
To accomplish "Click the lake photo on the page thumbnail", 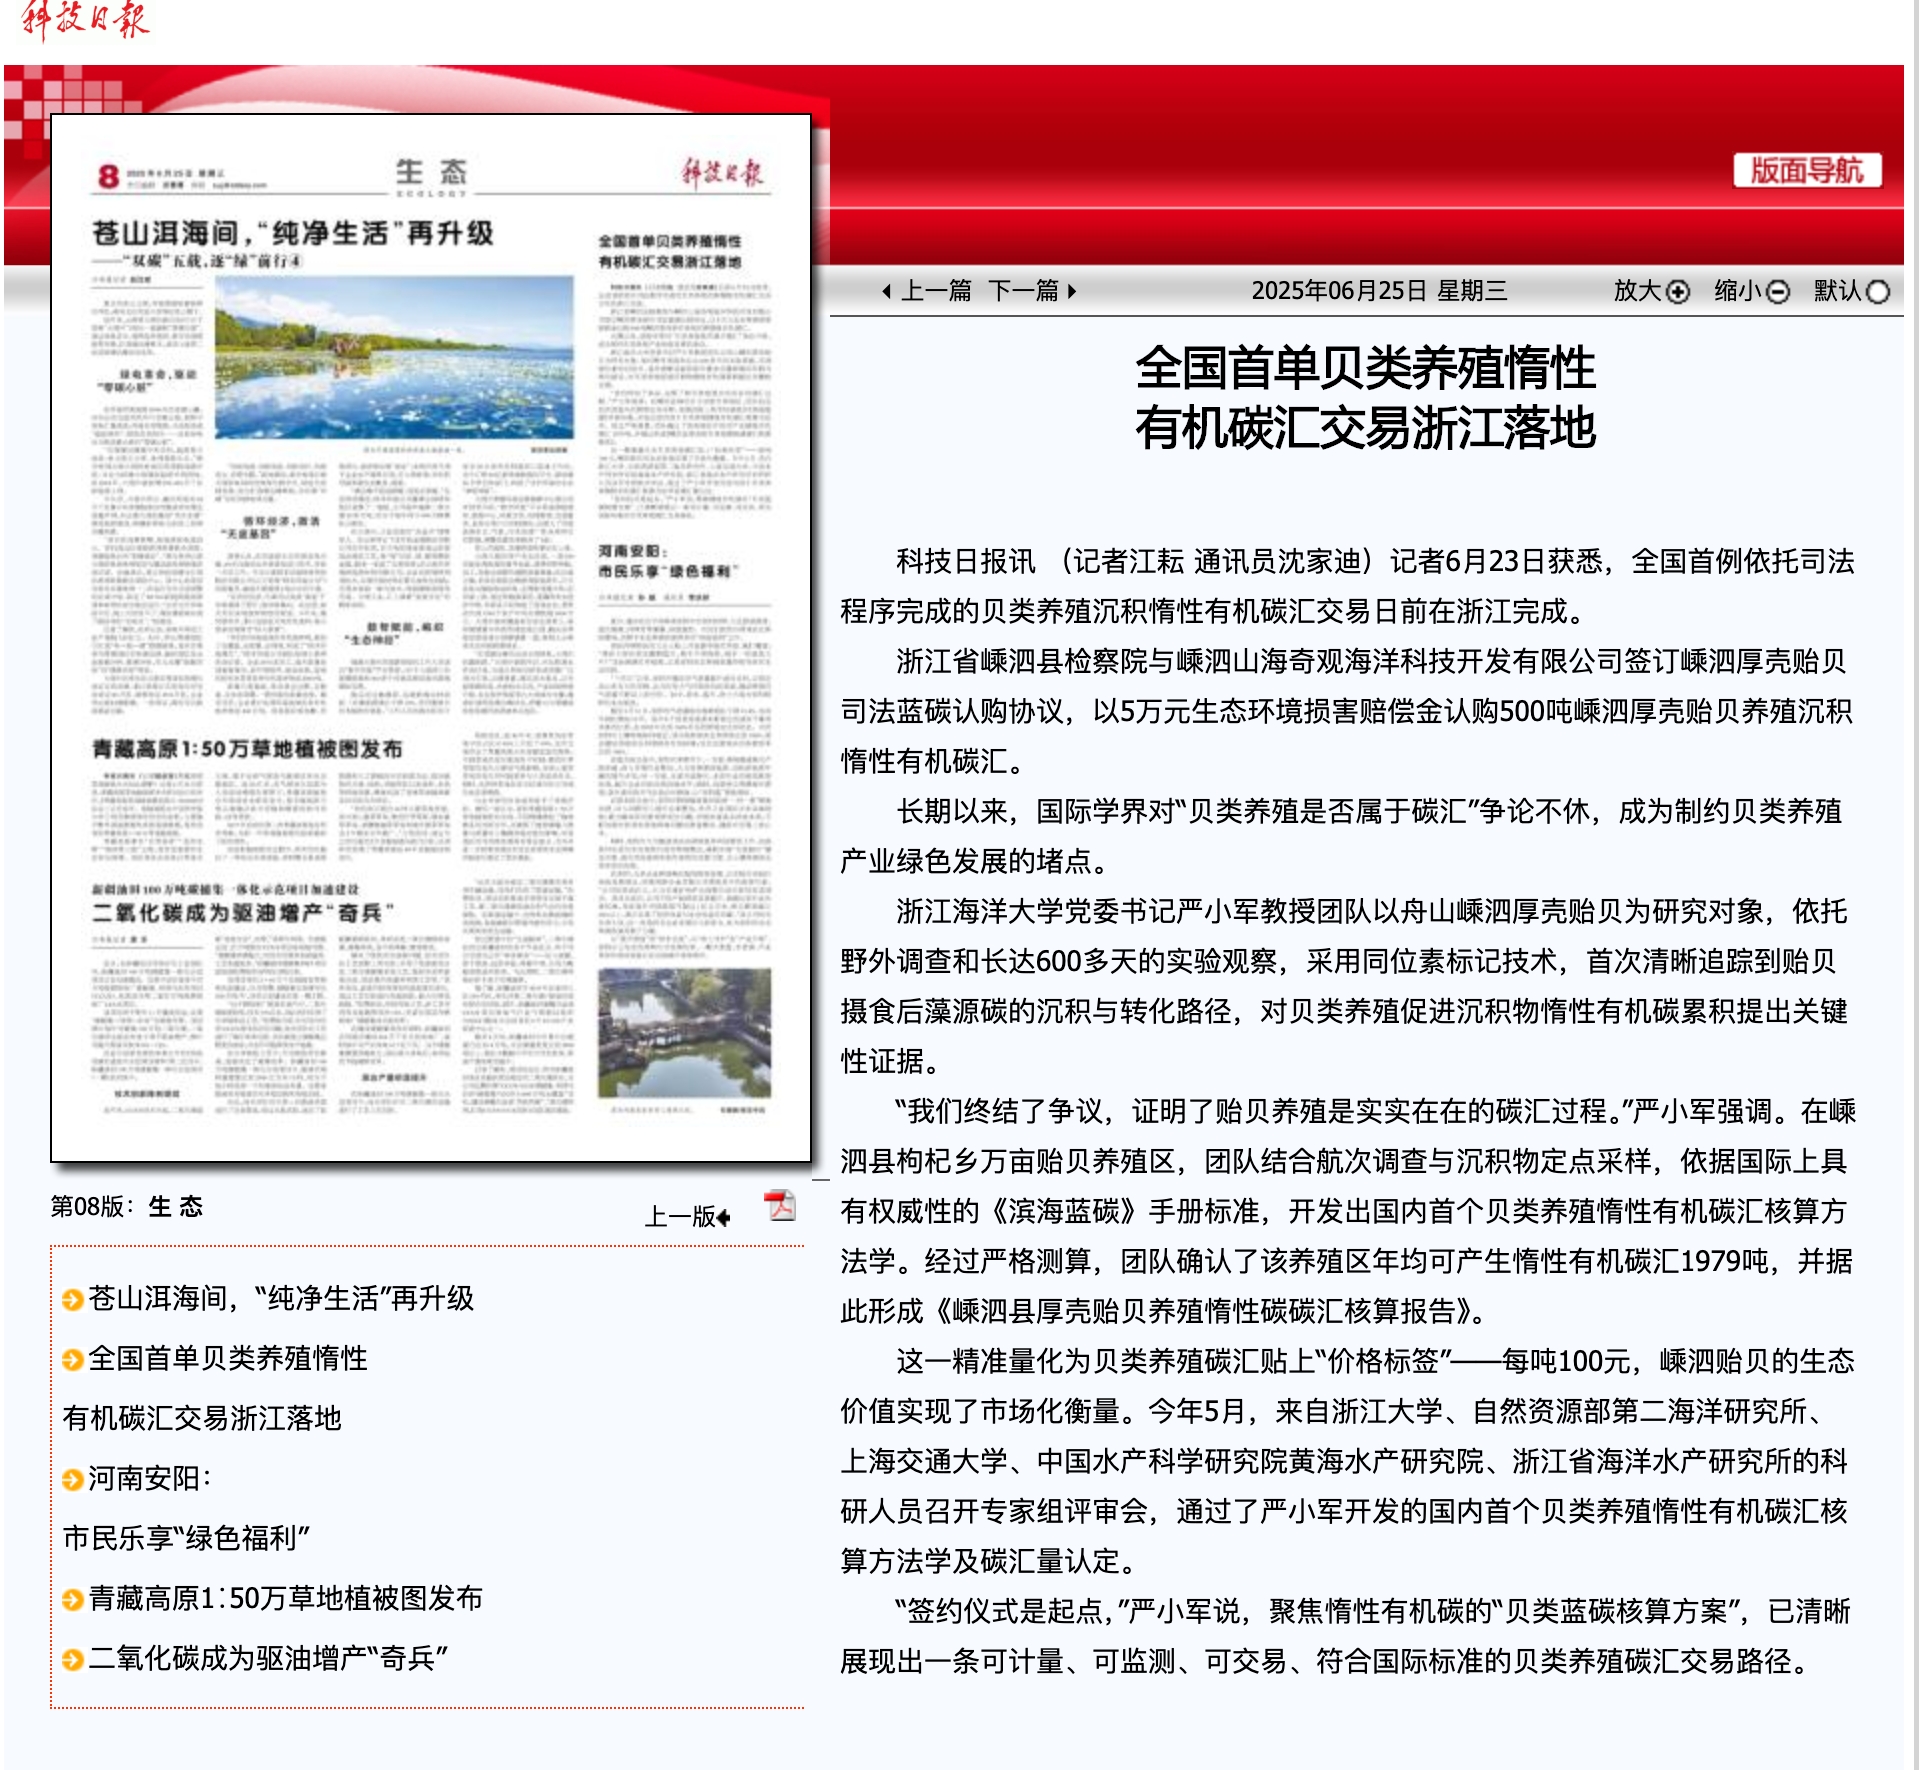I will tap(394, 358).
